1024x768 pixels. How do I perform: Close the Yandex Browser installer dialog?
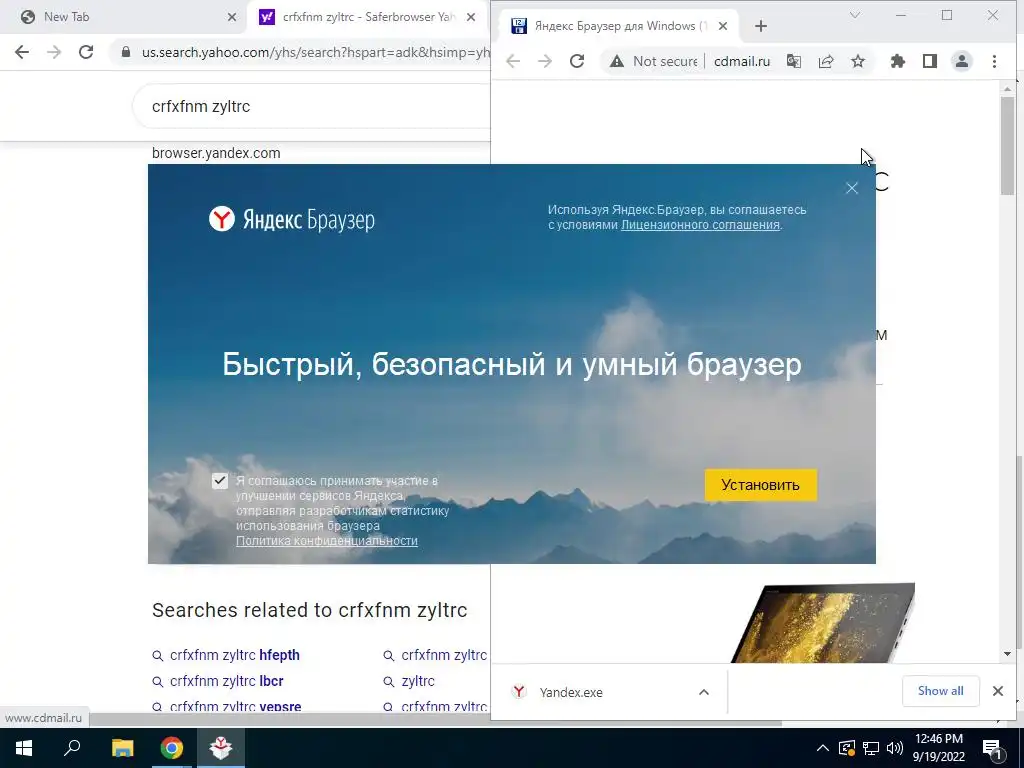point(852,188)
